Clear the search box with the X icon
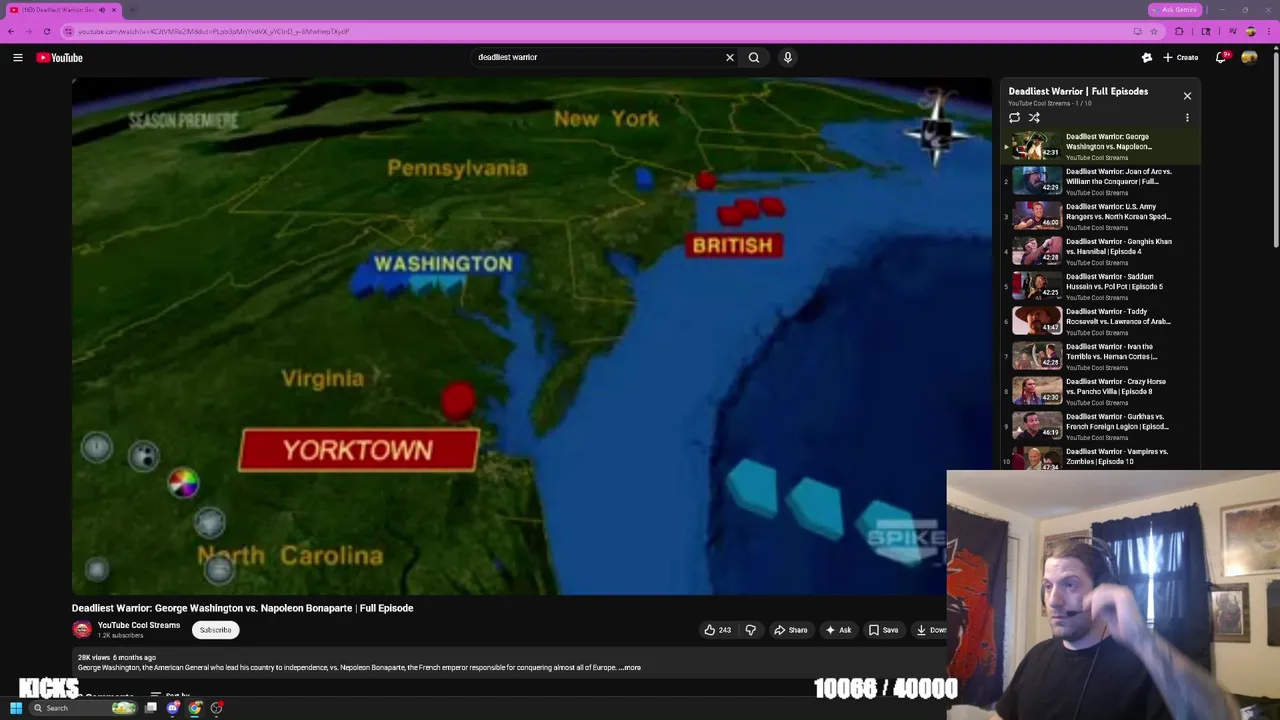The width and height of the screenshot is (1280, 720). point(730,58)
